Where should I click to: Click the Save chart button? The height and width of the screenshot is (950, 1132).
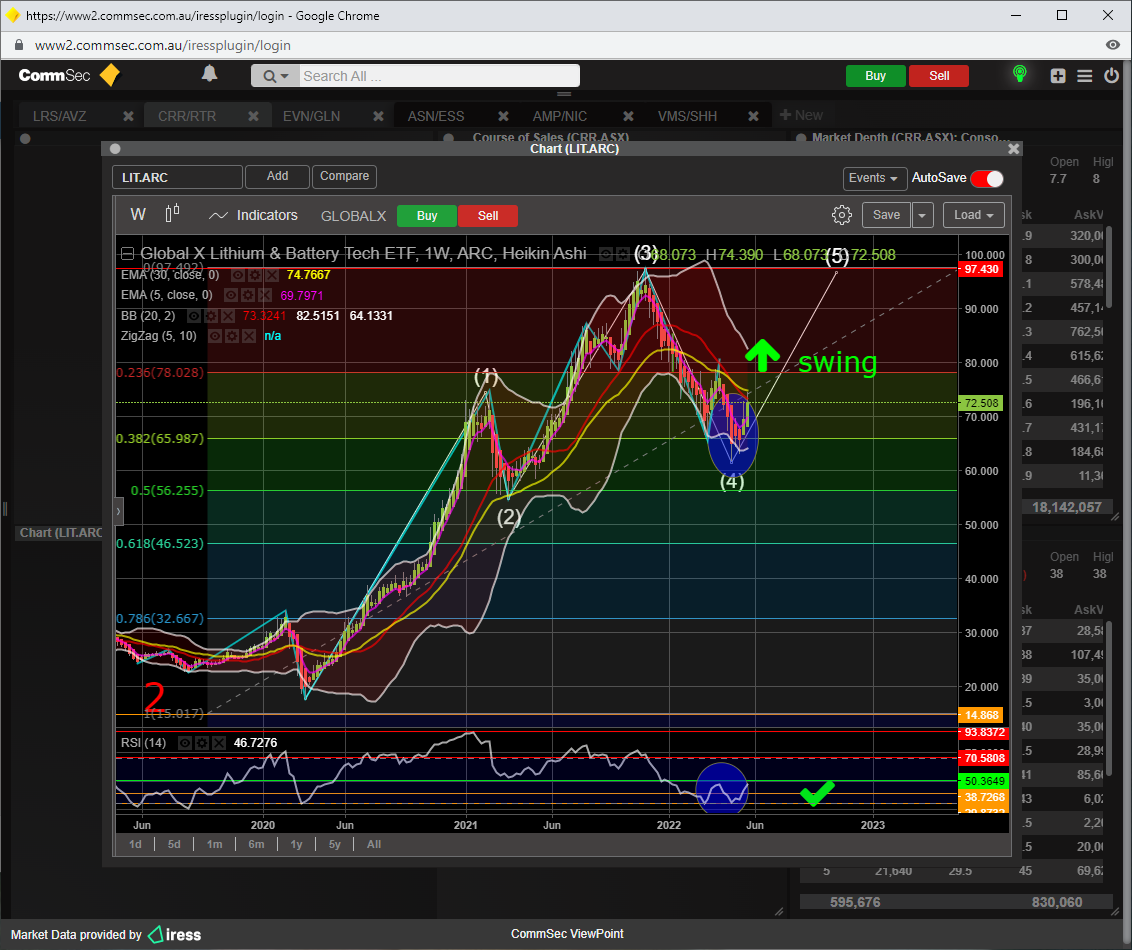click(x=886, y=215)
